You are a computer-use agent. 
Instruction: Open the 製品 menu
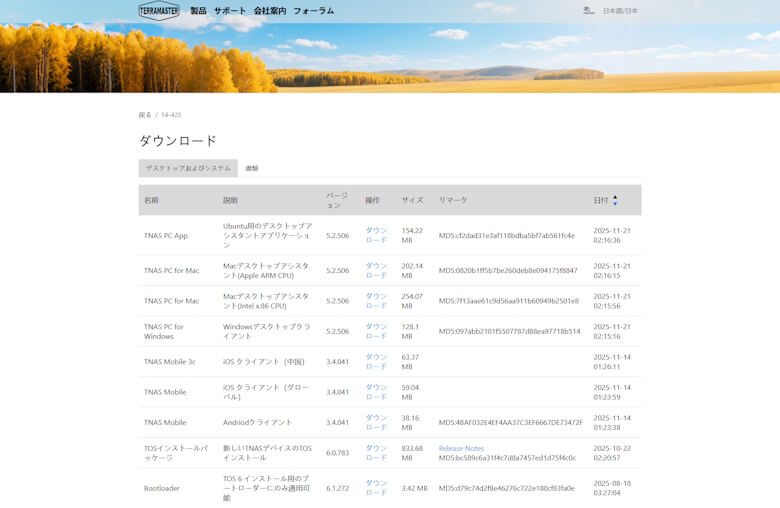click(198, 11)
